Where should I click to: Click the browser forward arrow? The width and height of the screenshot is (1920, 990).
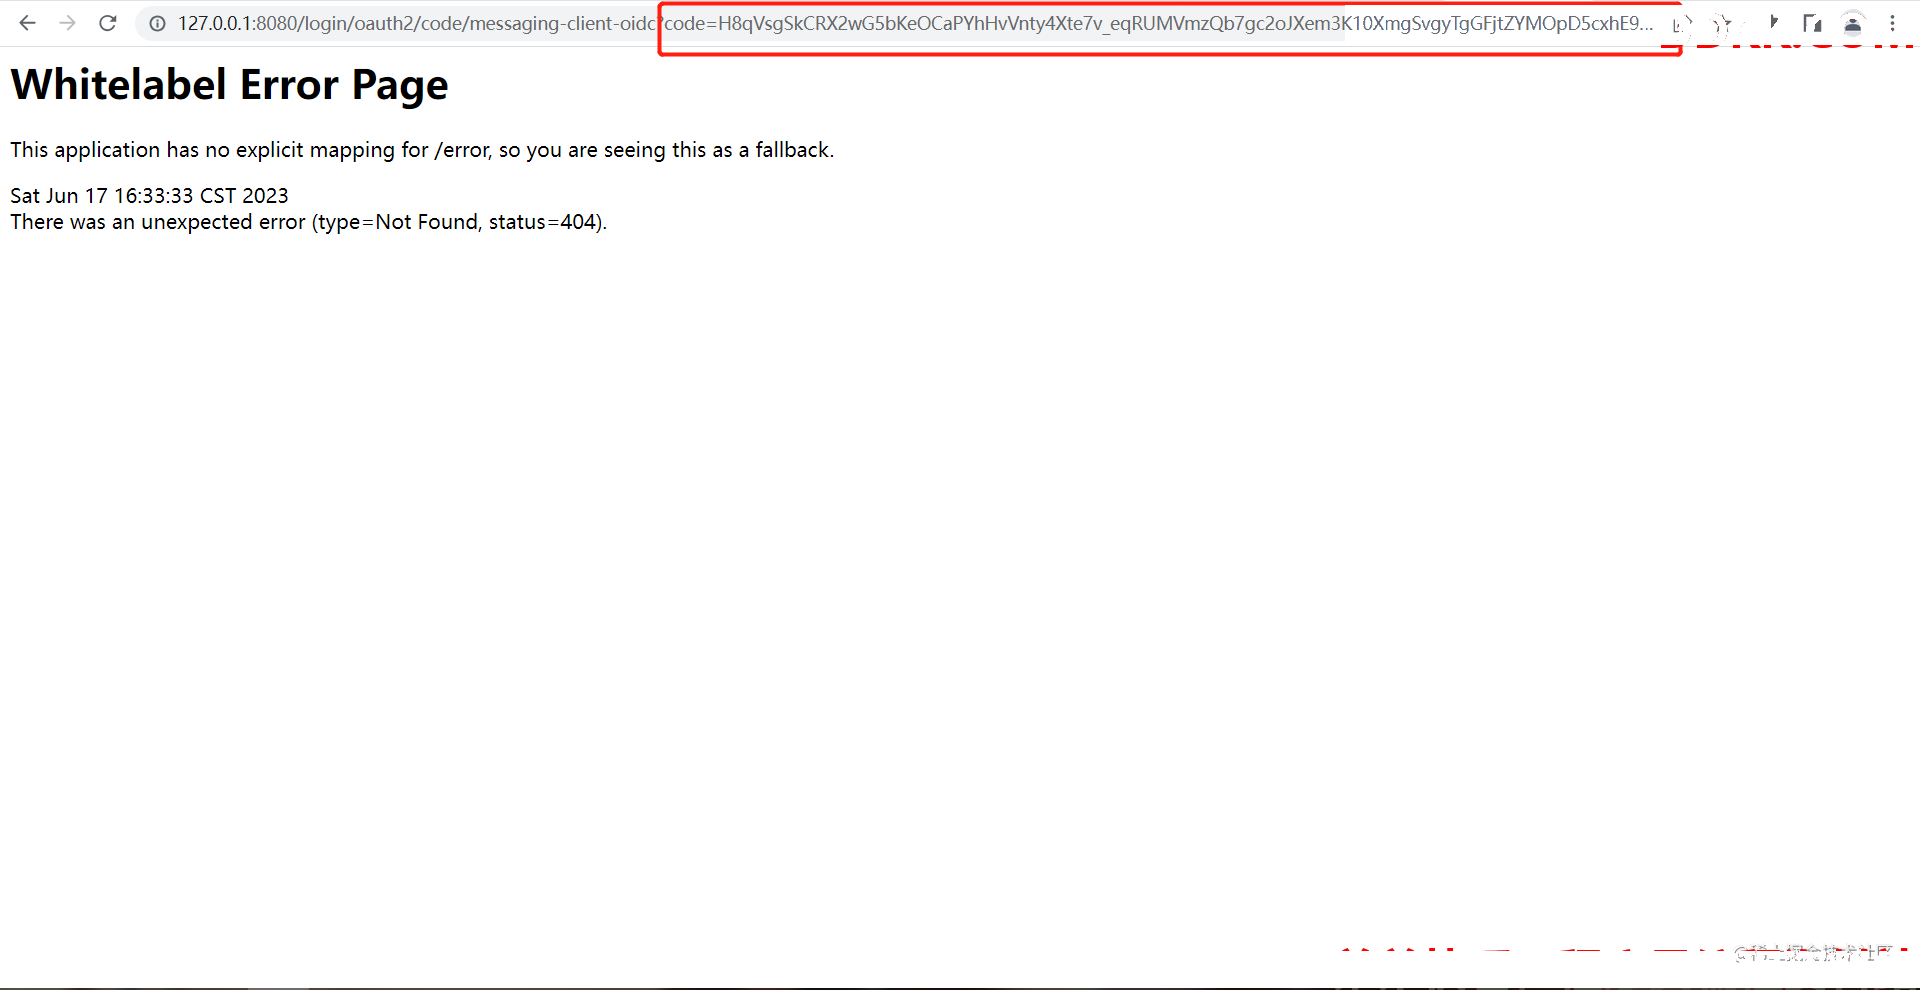67,23
